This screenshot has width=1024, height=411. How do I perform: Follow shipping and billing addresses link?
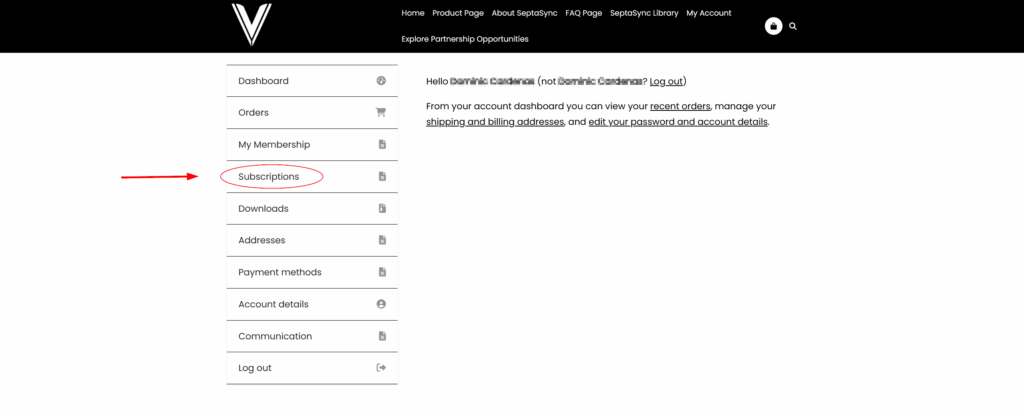click(x=494, y=122)
